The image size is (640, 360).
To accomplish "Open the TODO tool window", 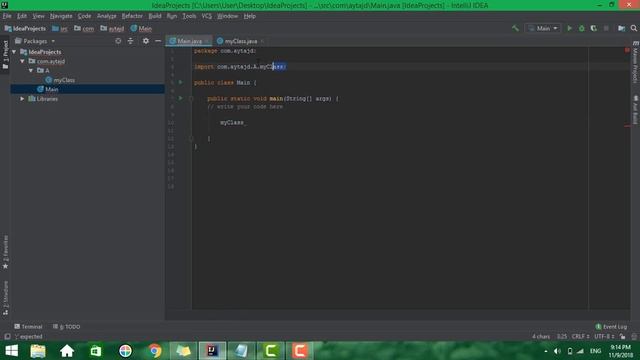I will click(x=66, y=327).
